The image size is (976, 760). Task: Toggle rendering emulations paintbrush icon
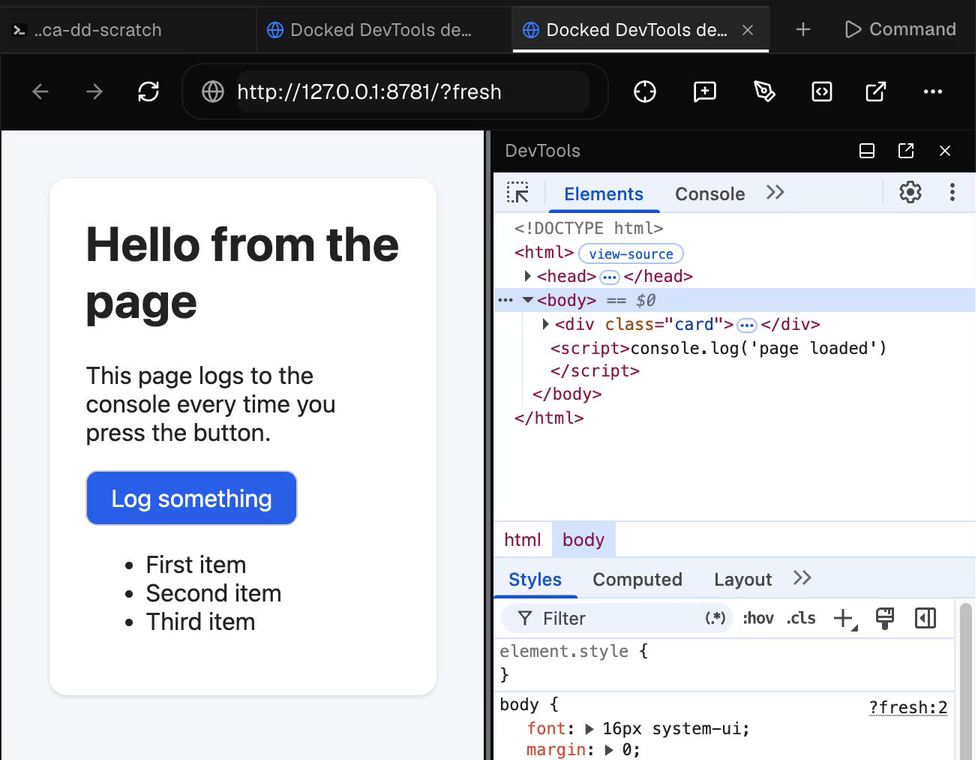[884, 618]
